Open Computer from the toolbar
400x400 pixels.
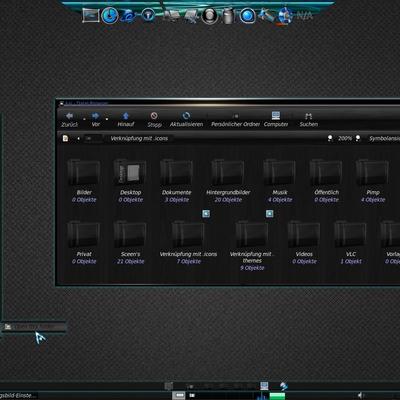pos(276,119)
